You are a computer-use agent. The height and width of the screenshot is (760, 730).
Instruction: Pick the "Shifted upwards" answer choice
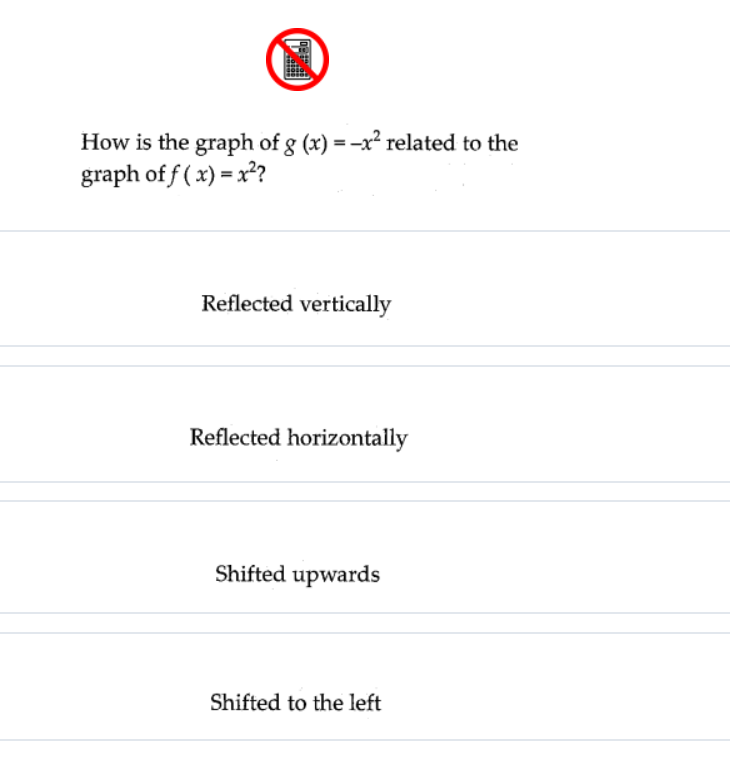[x=365, y=557]
